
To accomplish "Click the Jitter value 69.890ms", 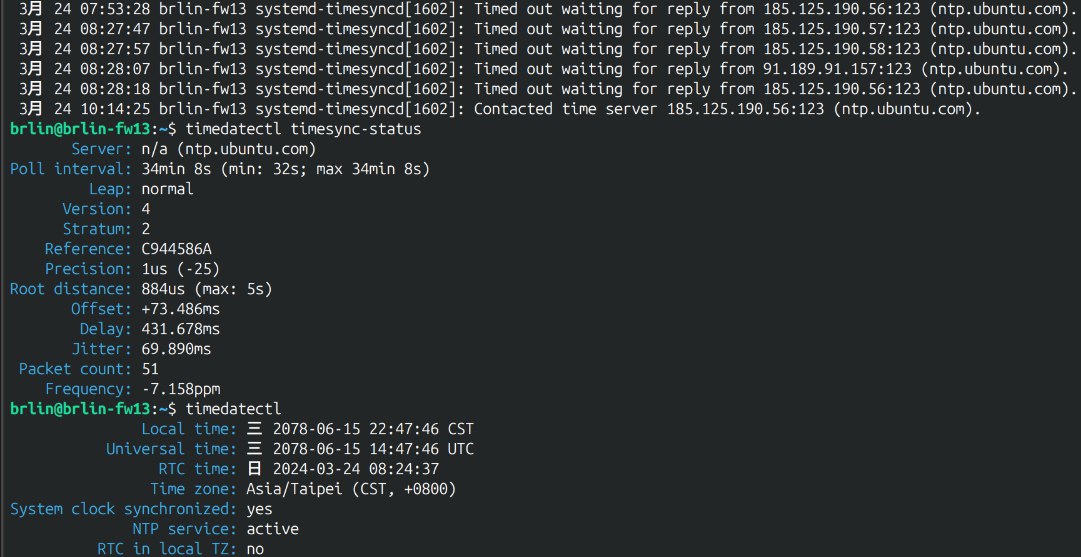I will point(176,349).
